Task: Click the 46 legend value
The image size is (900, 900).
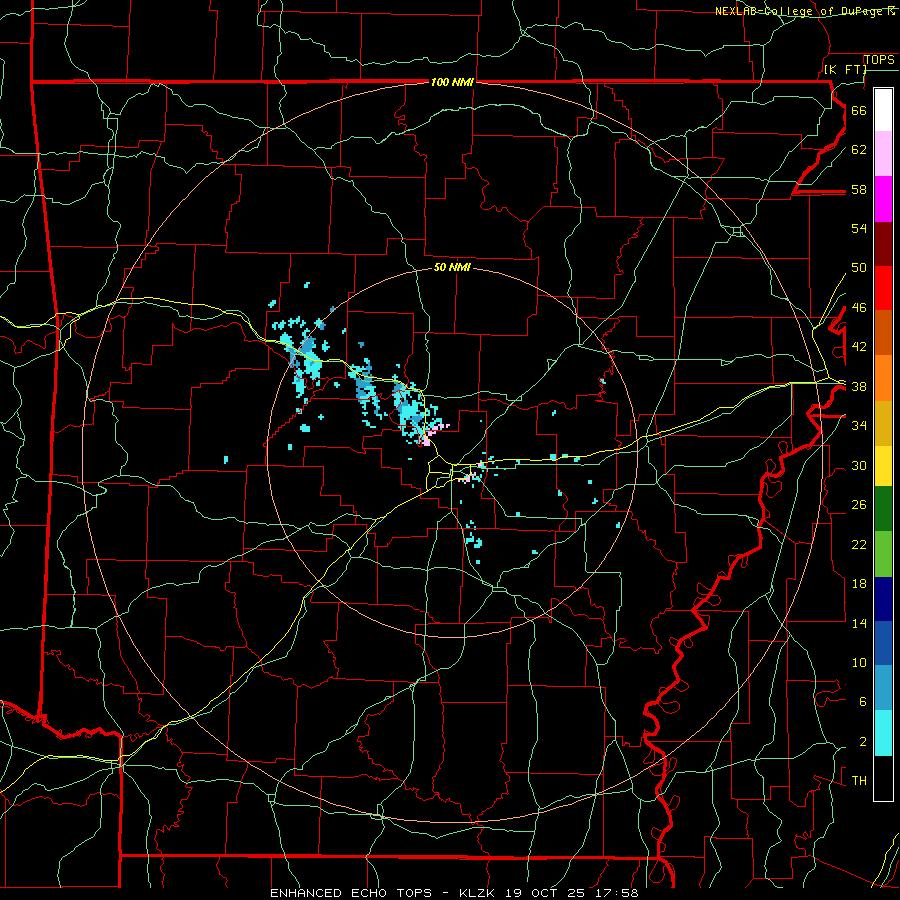Action: (x=859, y=308)
